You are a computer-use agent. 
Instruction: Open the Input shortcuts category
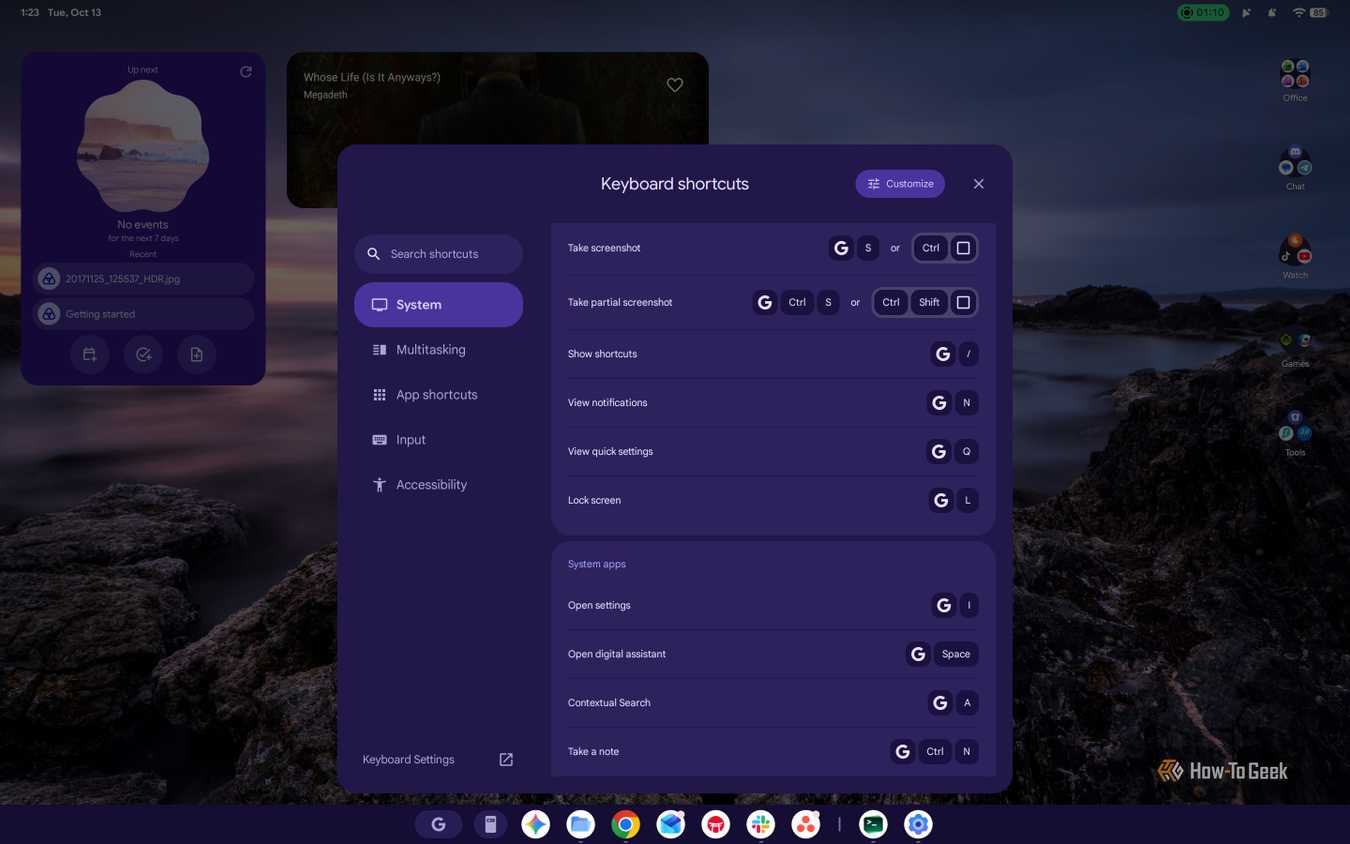click(x=438, y=440)
